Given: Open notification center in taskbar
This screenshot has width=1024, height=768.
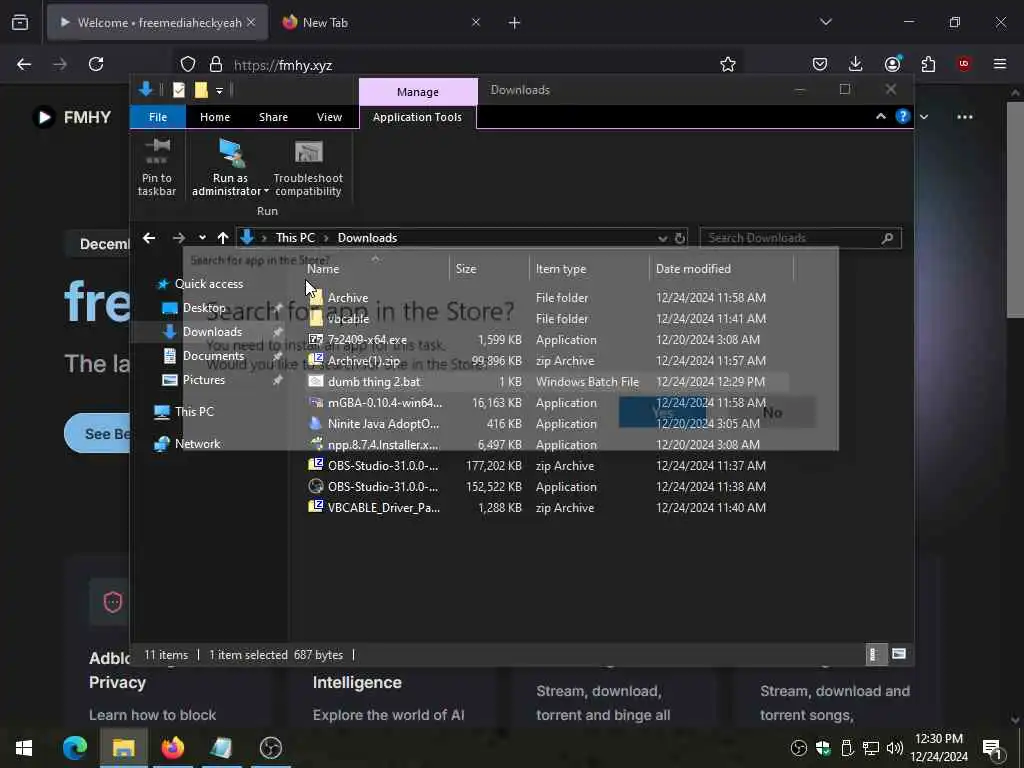Looking at the screenshot, I should [x=992, y=748].
